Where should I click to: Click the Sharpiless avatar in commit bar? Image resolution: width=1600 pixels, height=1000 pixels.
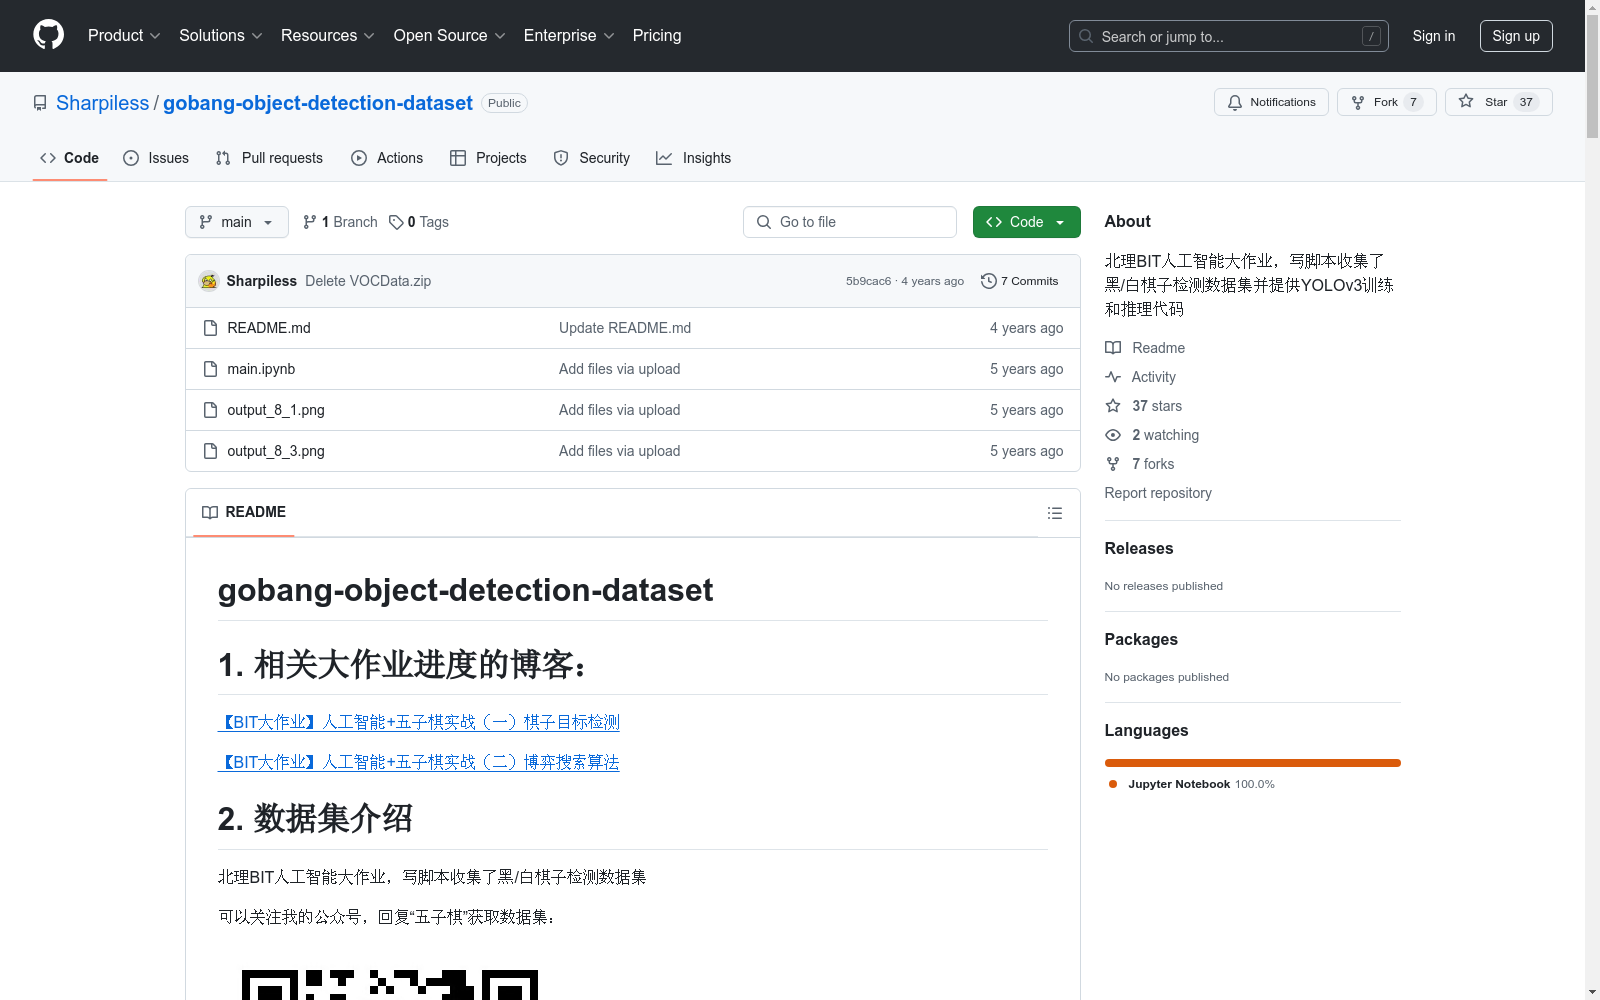tap(209, 281)
